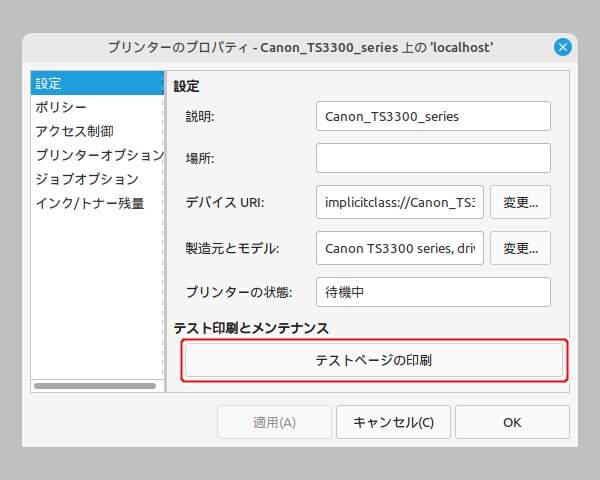Image resolution: width=600 pixels, height=480 pixels.
Task: Click 変更... next to デバイス URI
Action: pyautogui.click(x=520, y=202)
